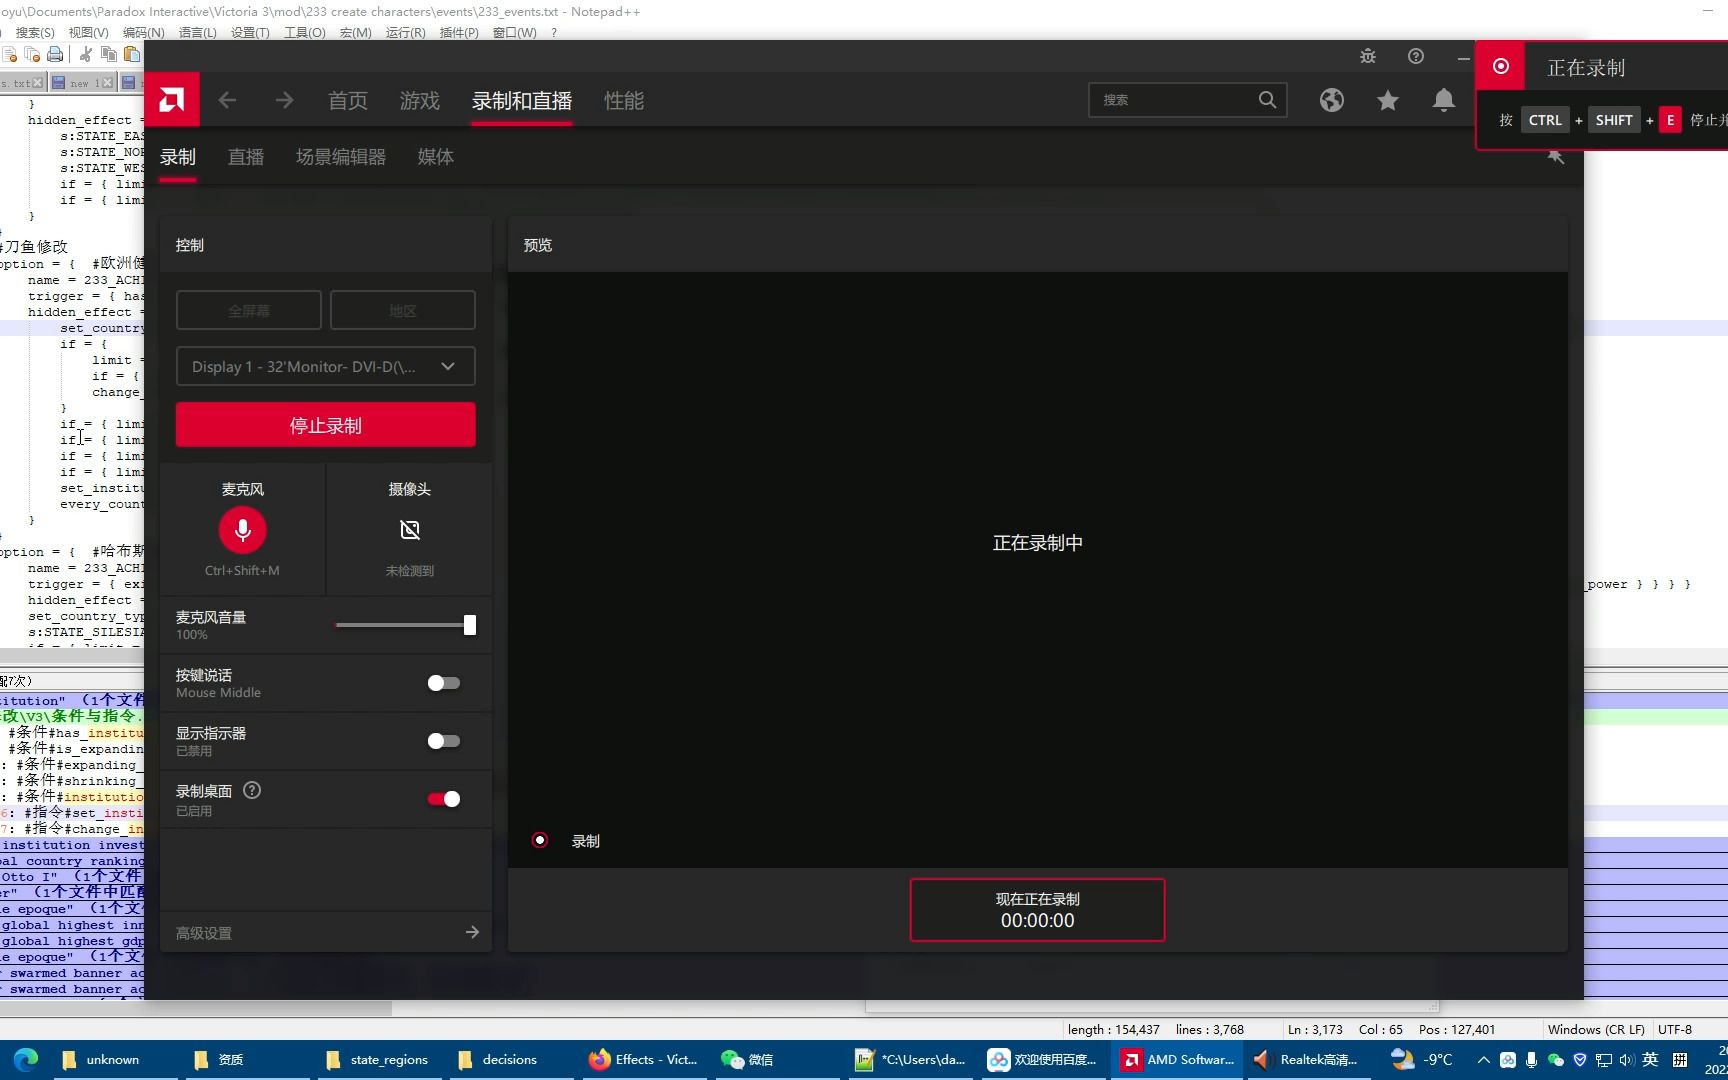
Task: Click Notepad++ print toolbar icon
Action: point(55,54)
